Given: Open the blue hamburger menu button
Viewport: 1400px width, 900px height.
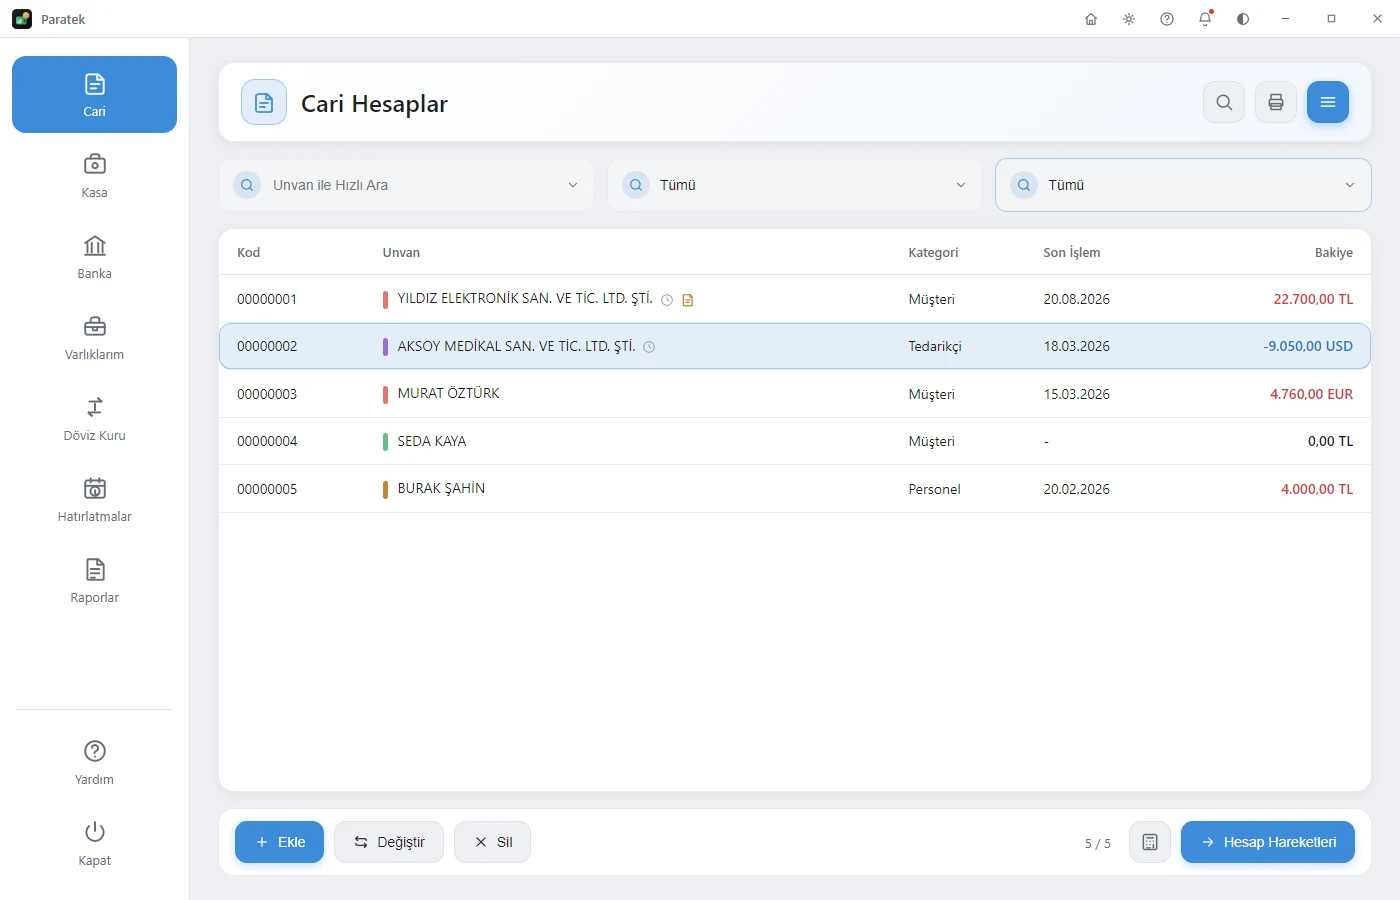Looking at the screenshot, I should click(1328, 102).
